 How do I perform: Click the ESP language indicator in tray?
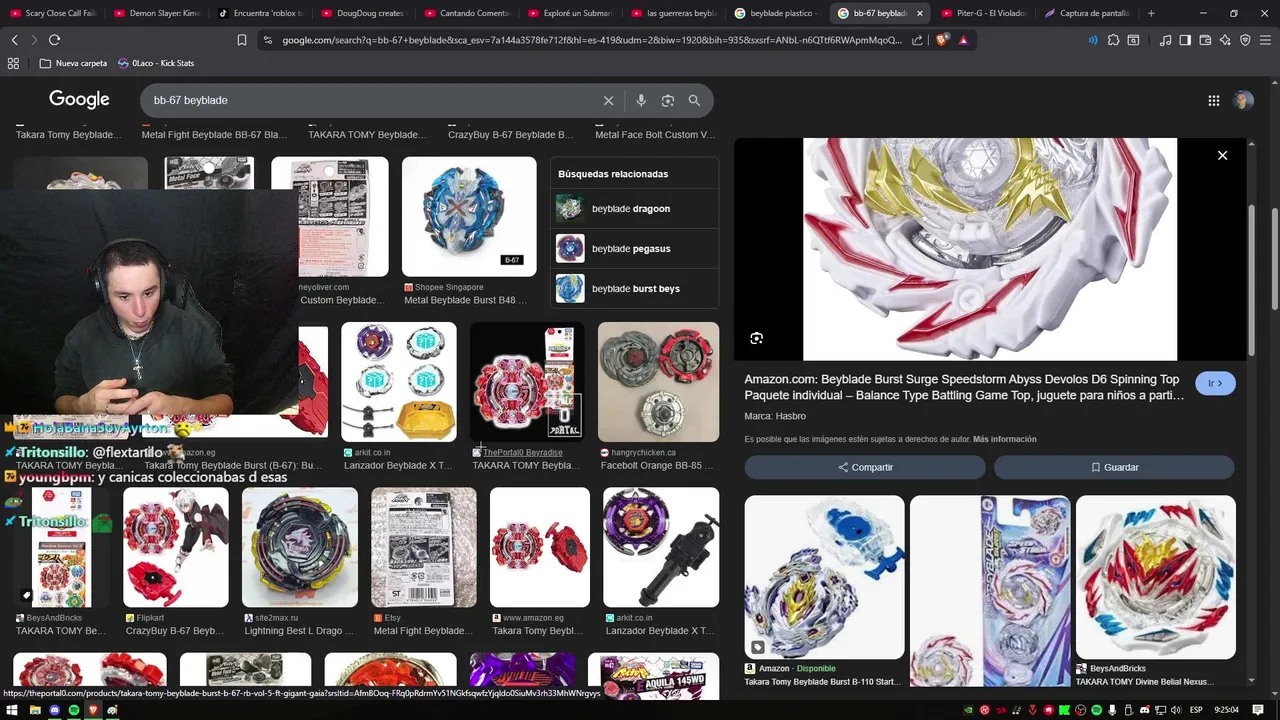point(1196,710)
